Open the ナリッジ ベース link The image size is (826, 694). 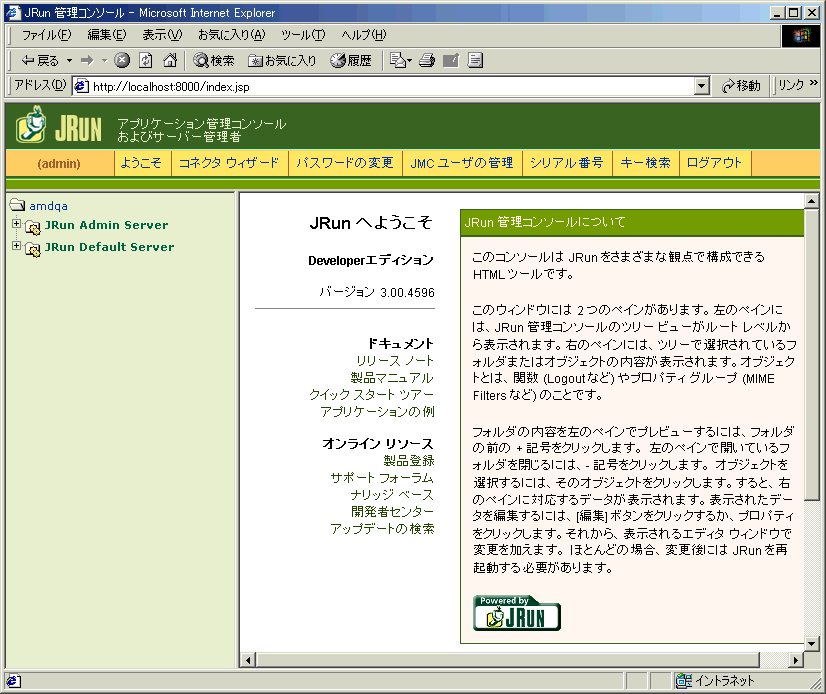pos(392,495)
